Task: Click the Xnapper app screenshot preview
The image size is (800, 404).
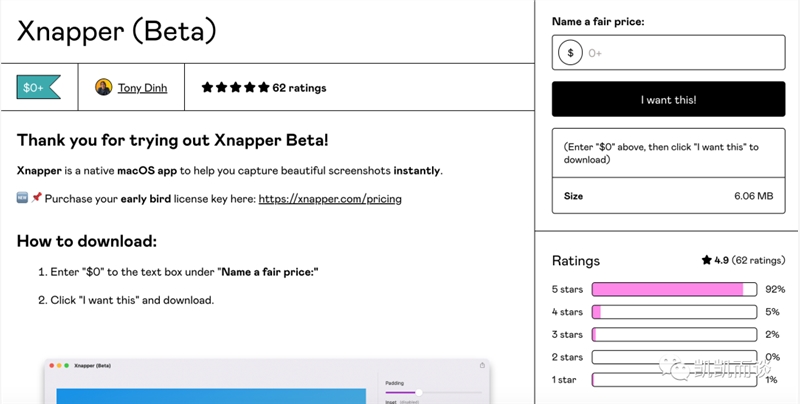Action: [x=267, y=381]
